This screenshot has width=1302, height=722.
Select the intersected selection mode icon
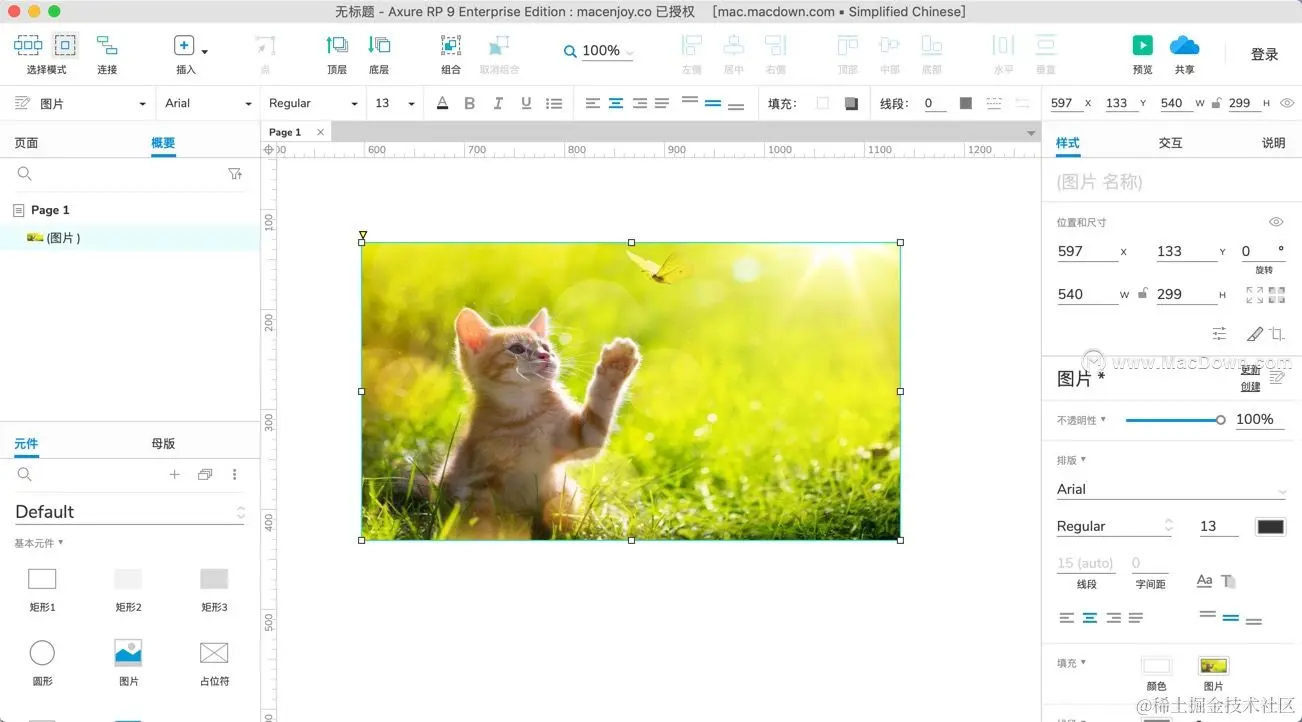[28, 45]
